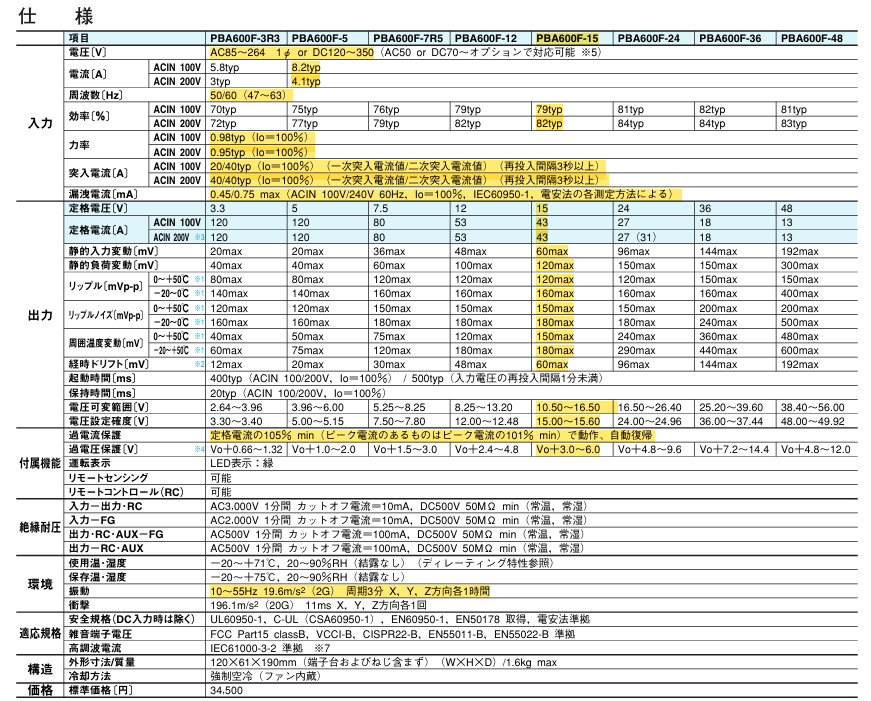Click the PBA600F-48 column header
The height and width of the screenshot is (701, 871).
click(x=812, y=38)
